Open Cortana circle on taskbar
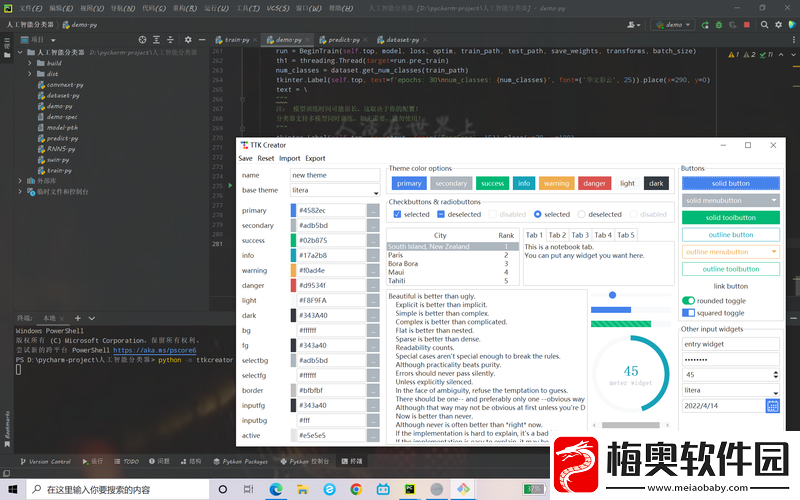 [222, 489]
